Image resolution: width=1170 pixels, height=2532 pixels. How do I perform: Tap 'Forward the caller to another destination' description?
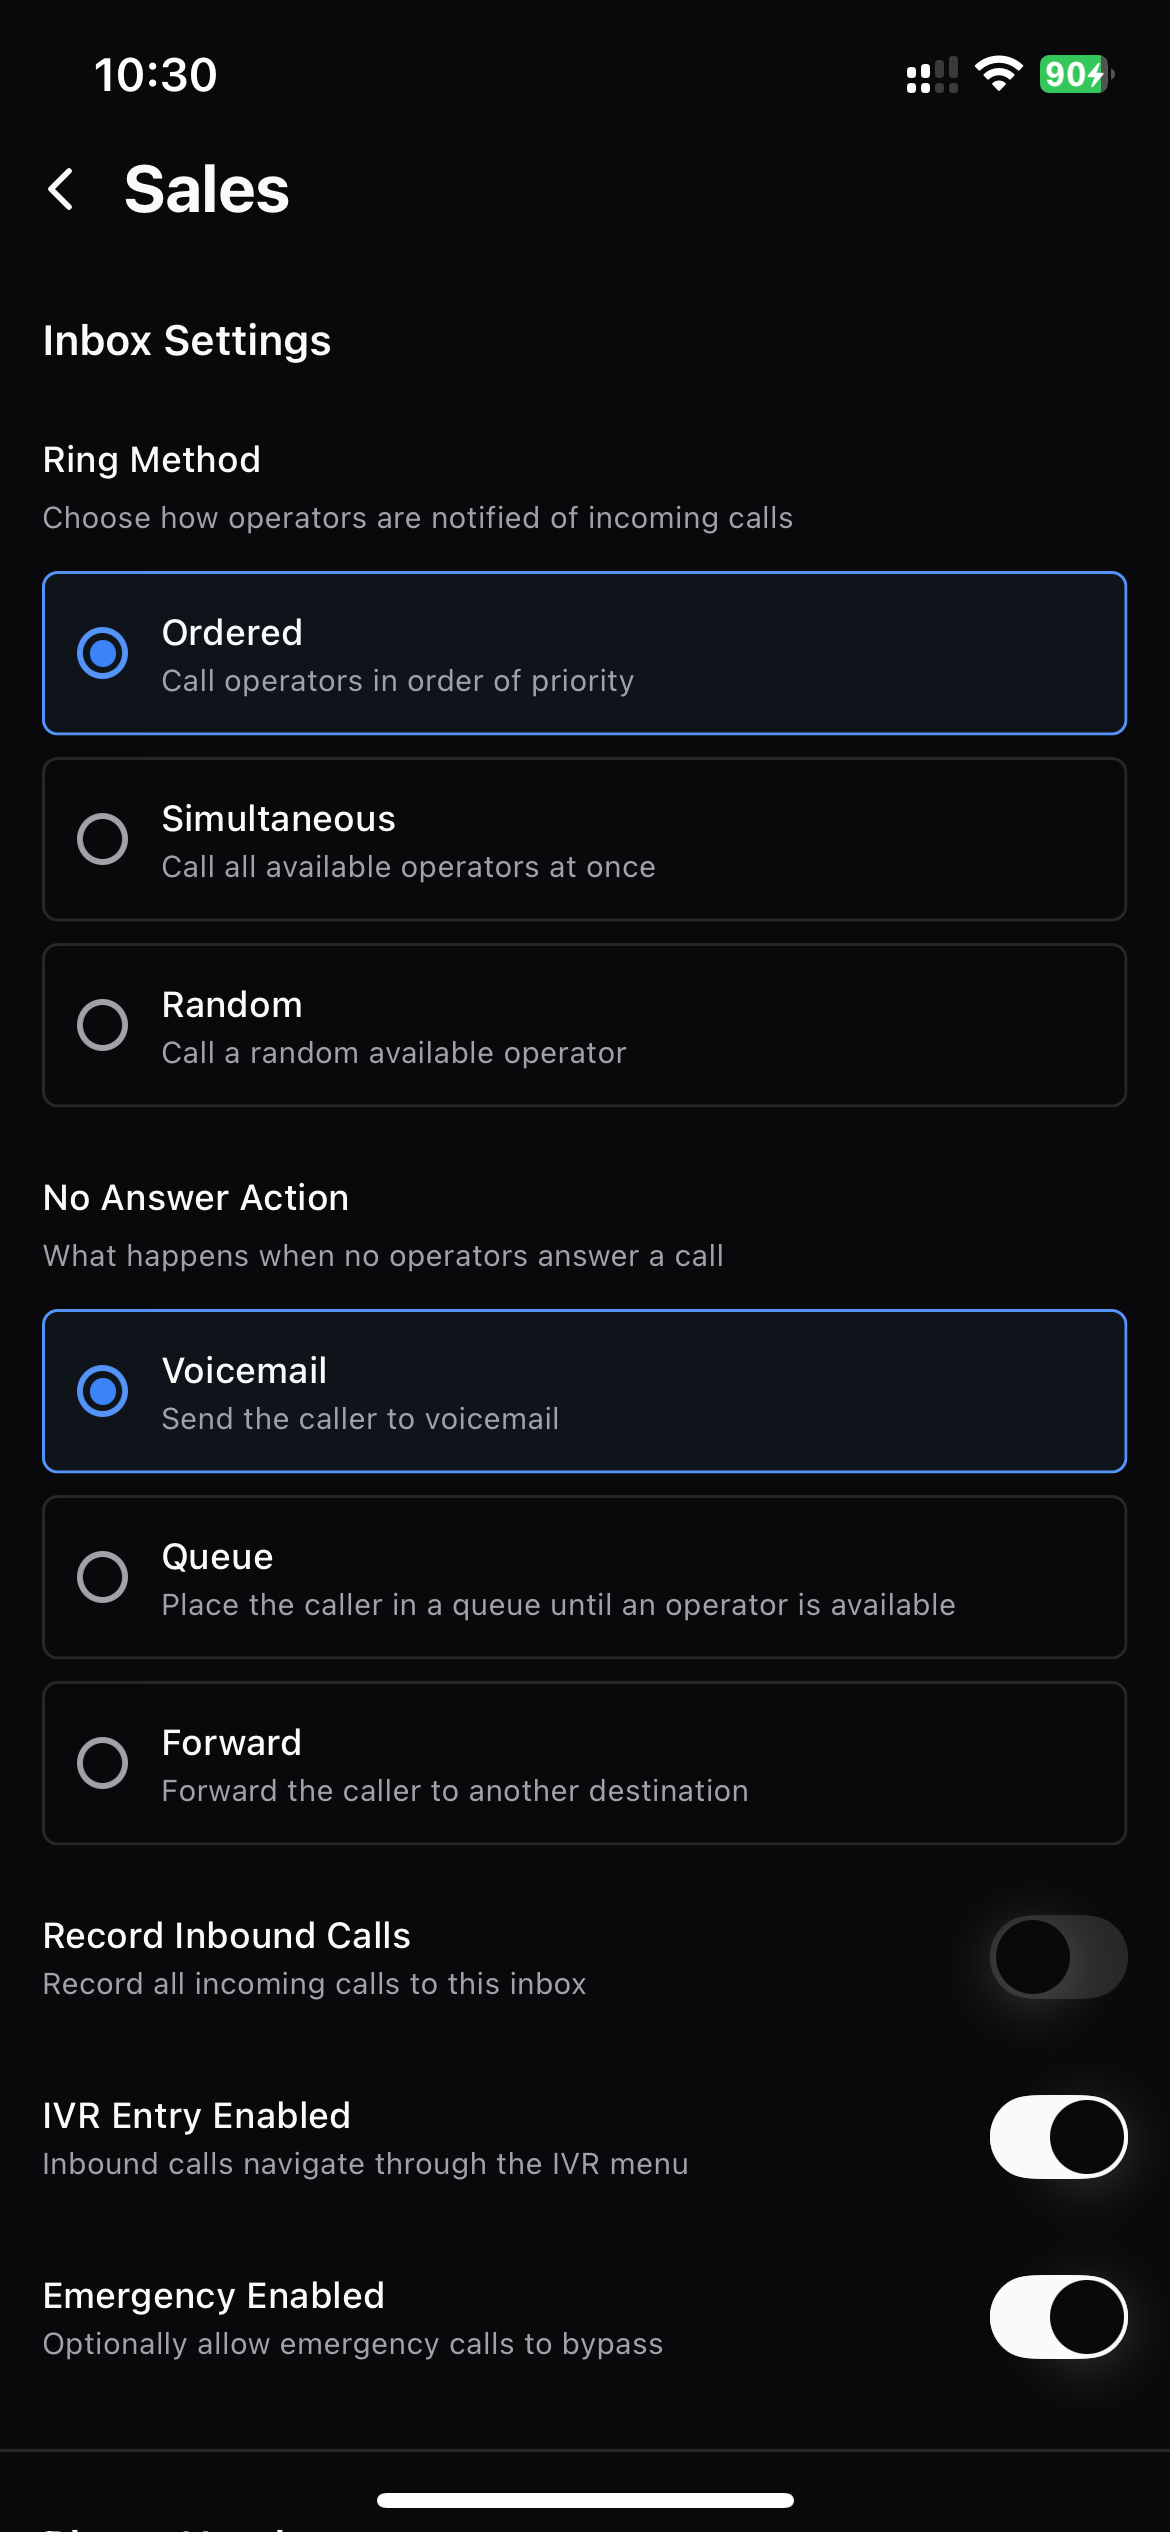(455, 1791)
